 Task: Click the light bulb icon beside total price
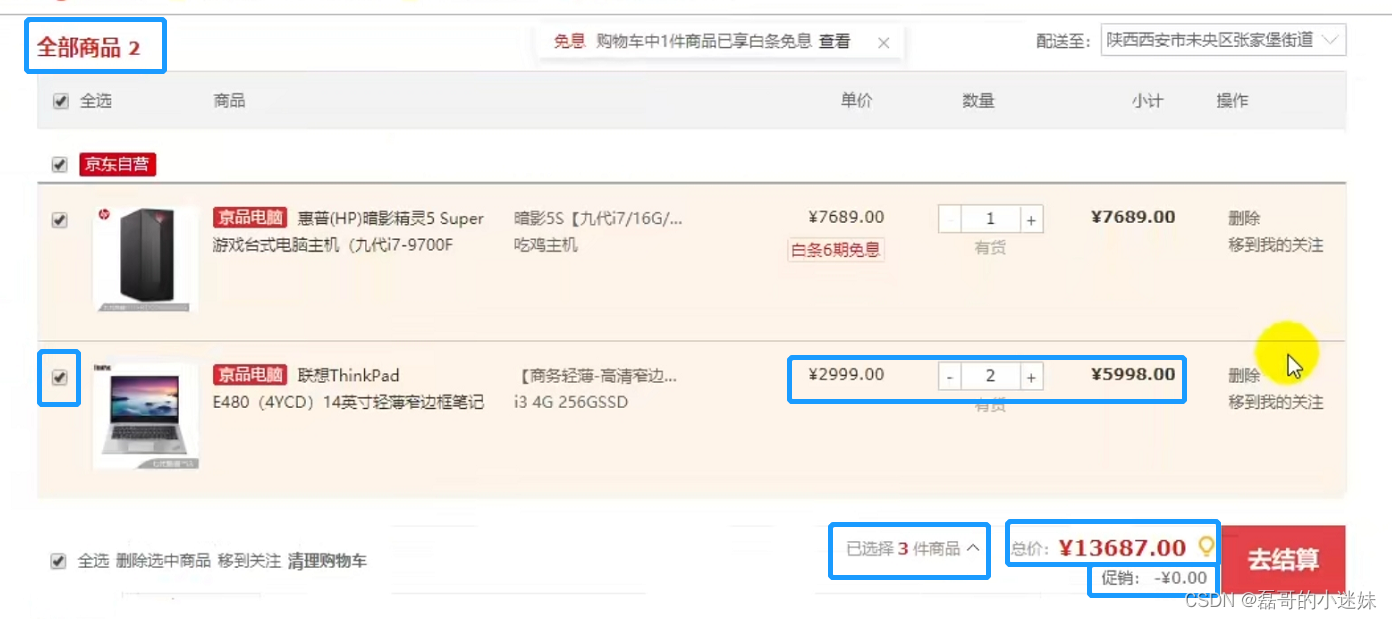tap(1206, 546)
